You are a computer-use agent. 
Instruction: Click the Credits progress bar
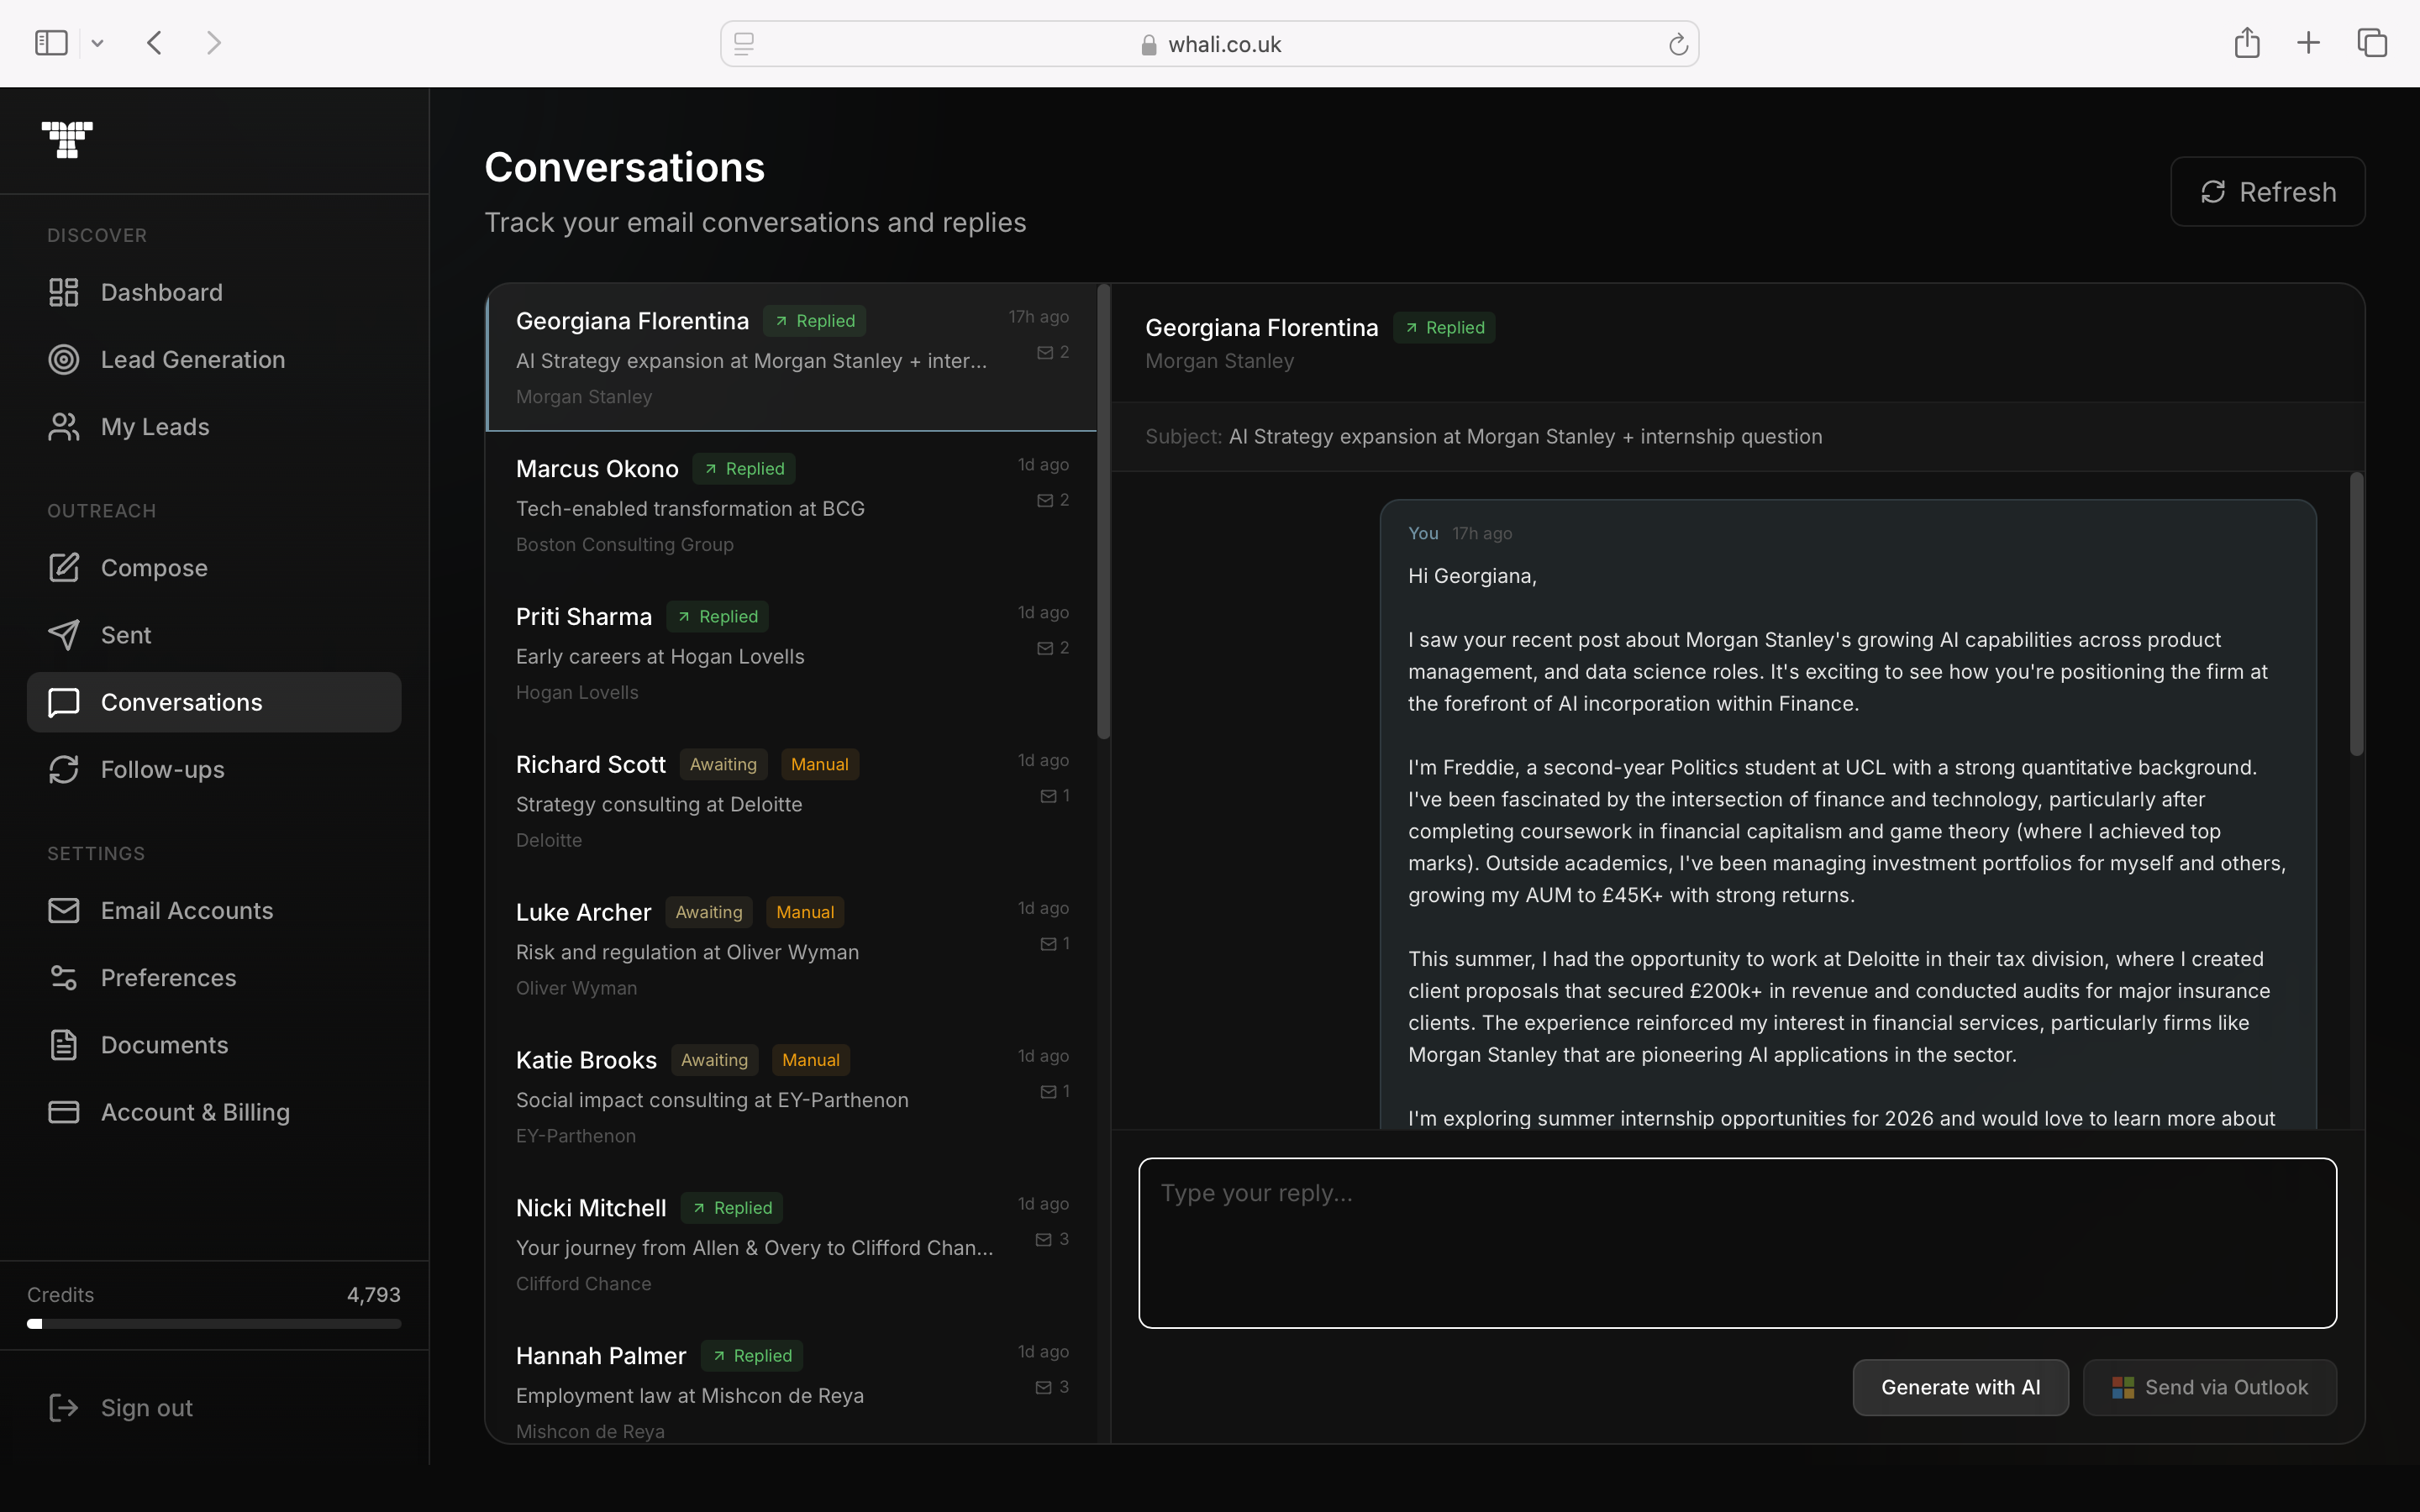point(214,1324)
